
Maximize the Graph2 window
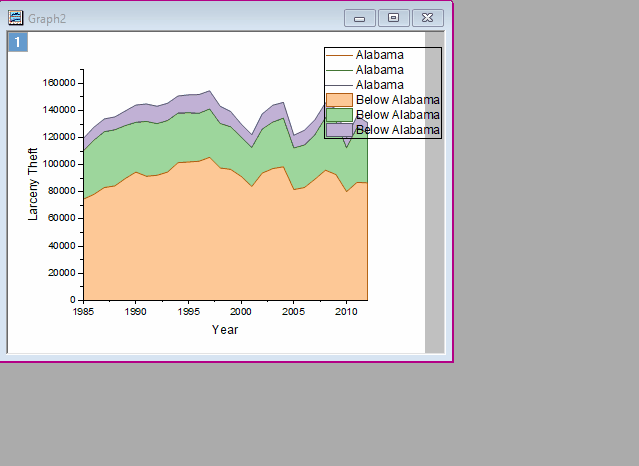tap(393, 17)
